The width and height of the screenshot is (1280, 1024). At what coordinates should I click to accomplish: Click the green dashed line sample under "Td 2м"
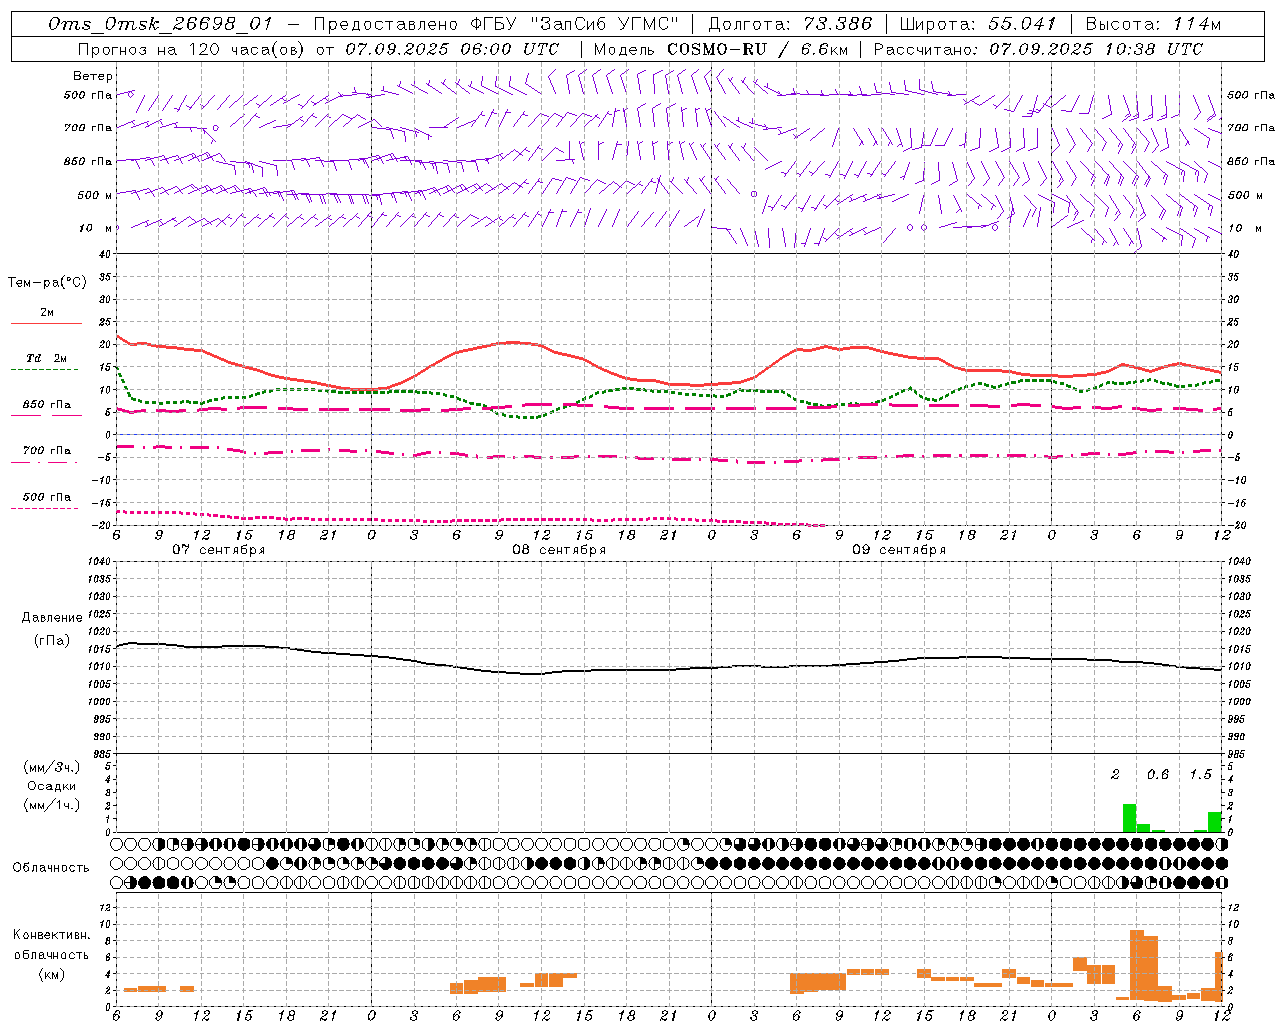point(45,370)
